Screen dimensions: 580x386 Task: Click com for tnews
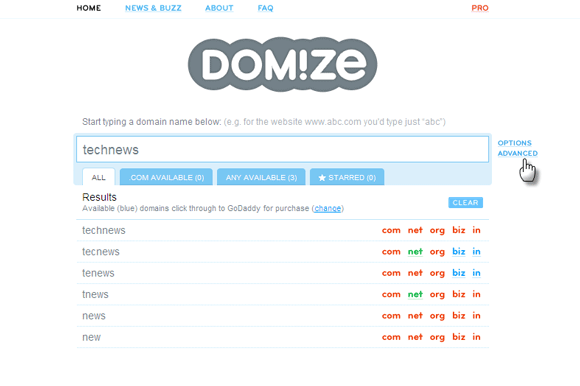tap(391, 295)
